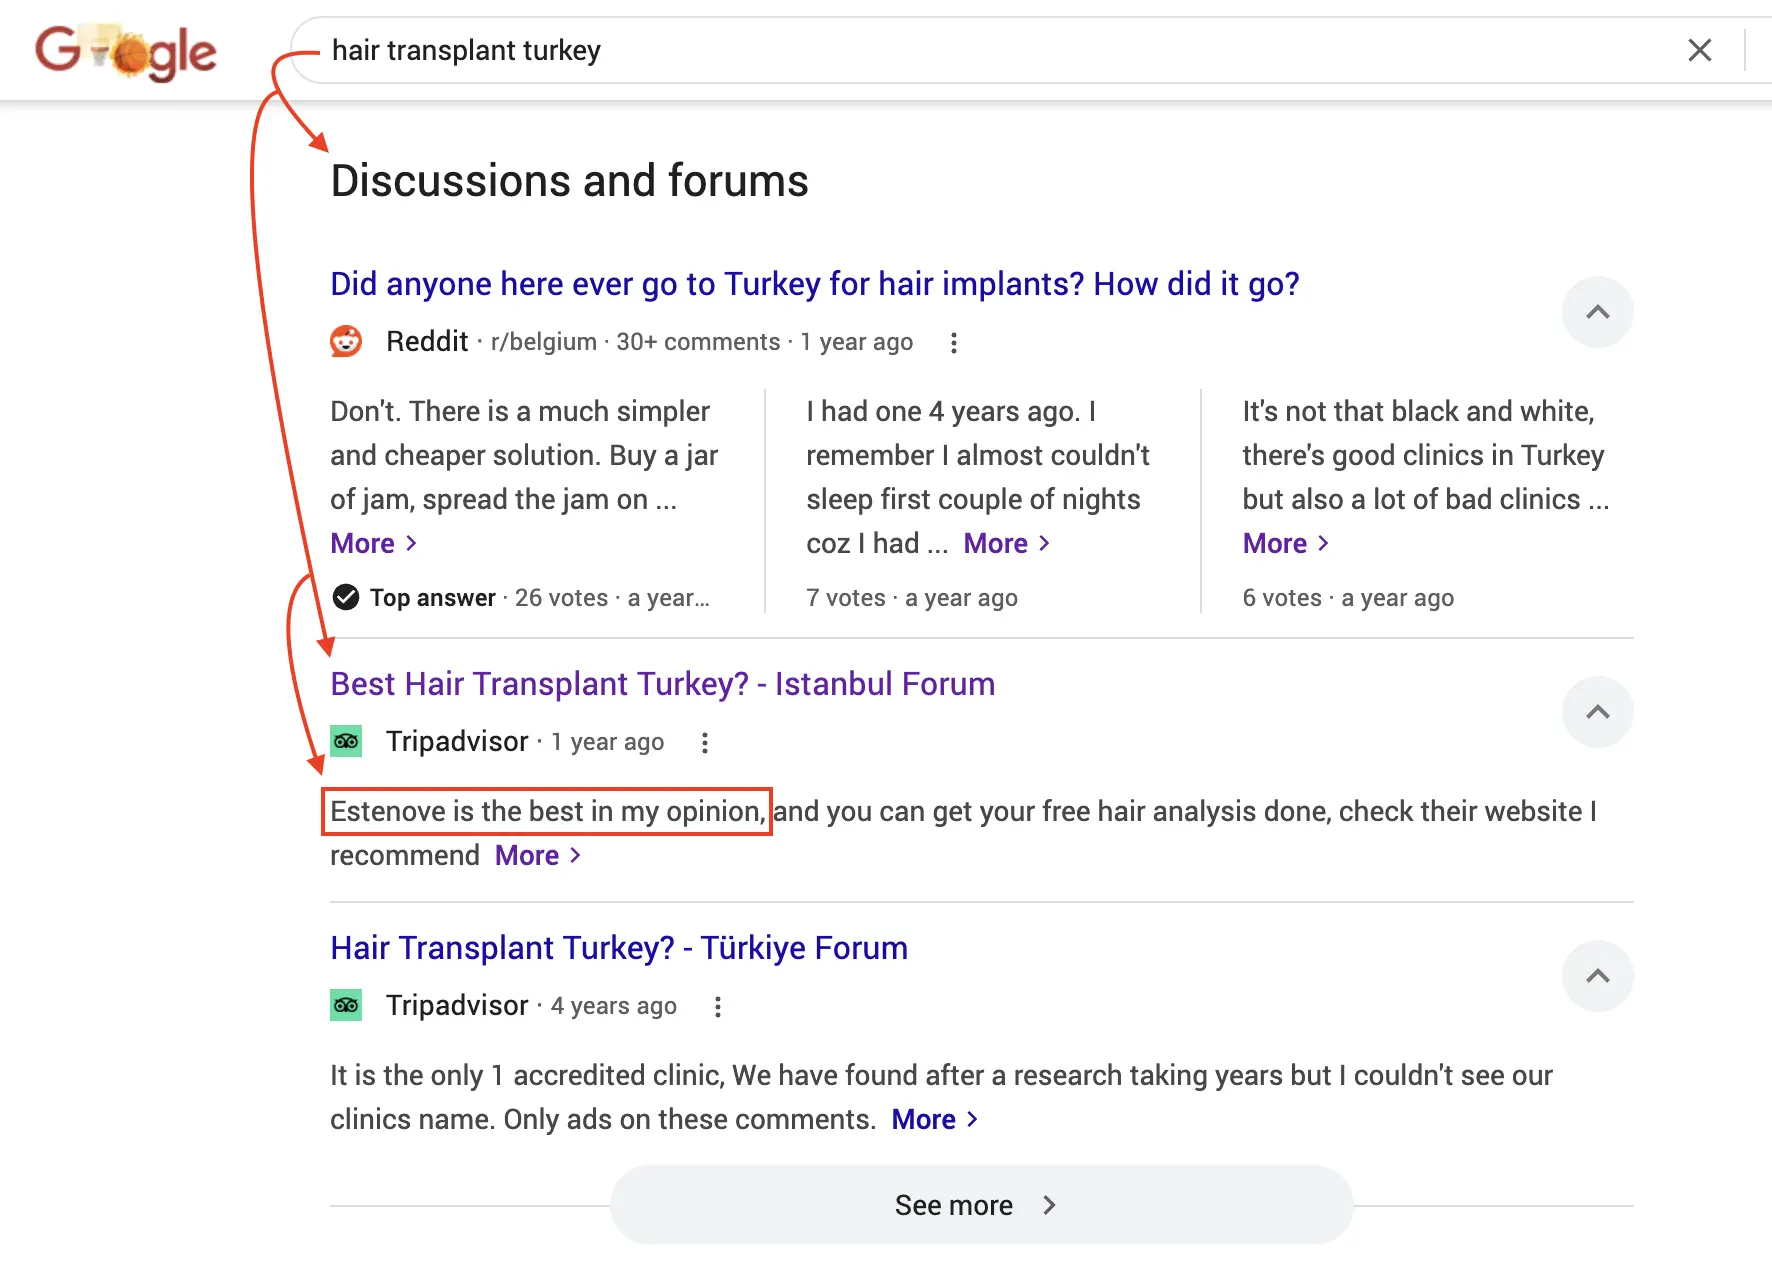
Task: Read More of the Estenove recommendation
Action: [x=538, y=855]
